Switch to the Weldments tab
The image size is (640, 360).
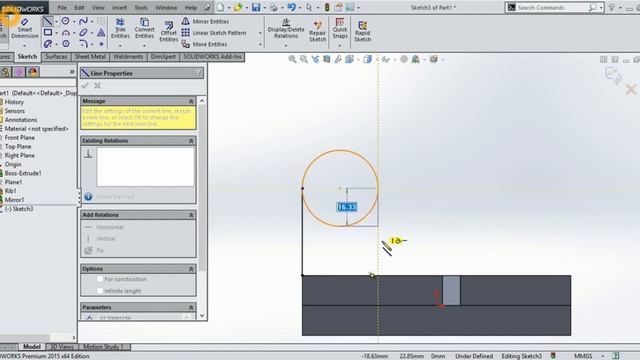pos(128,57)
